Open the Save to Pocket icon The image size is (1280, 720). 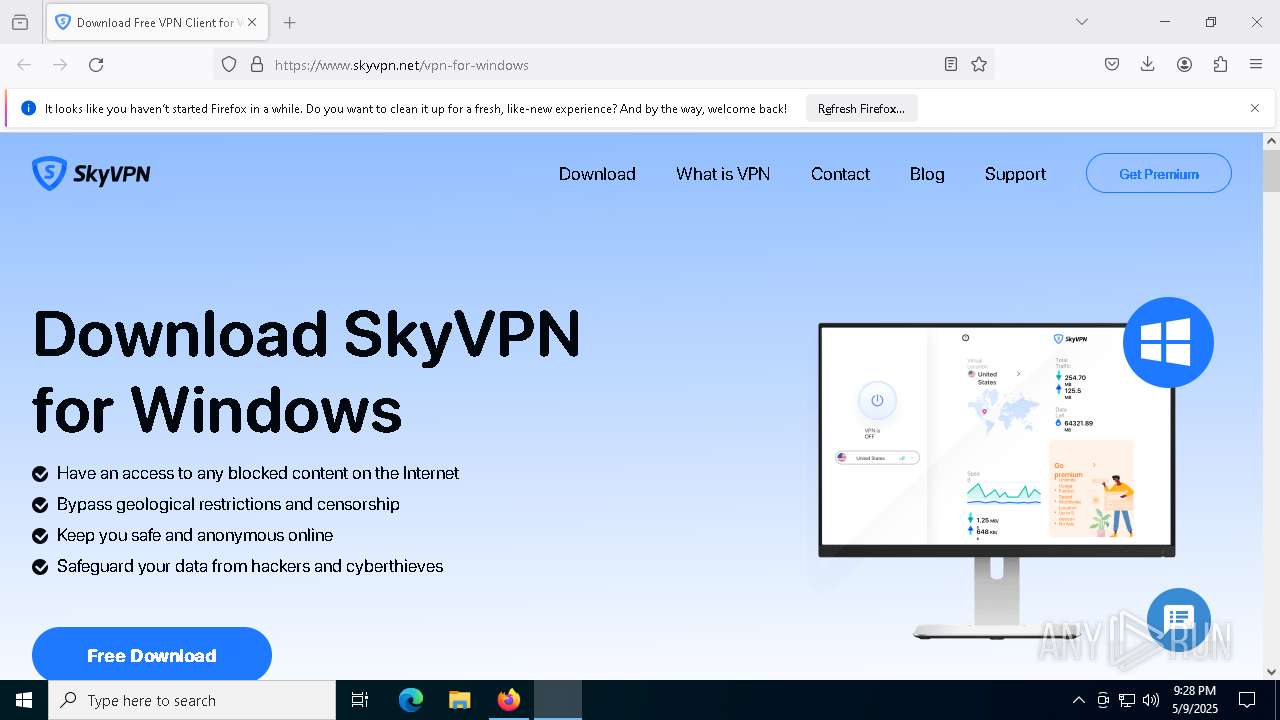(1112, 64)
